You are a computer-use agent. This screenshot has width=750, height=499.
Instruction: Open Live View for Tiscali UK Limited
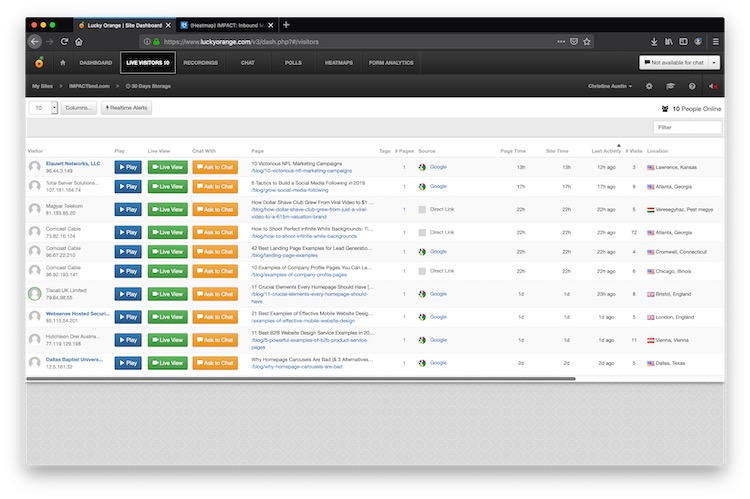pyautogui.click(x=167, y=294)
